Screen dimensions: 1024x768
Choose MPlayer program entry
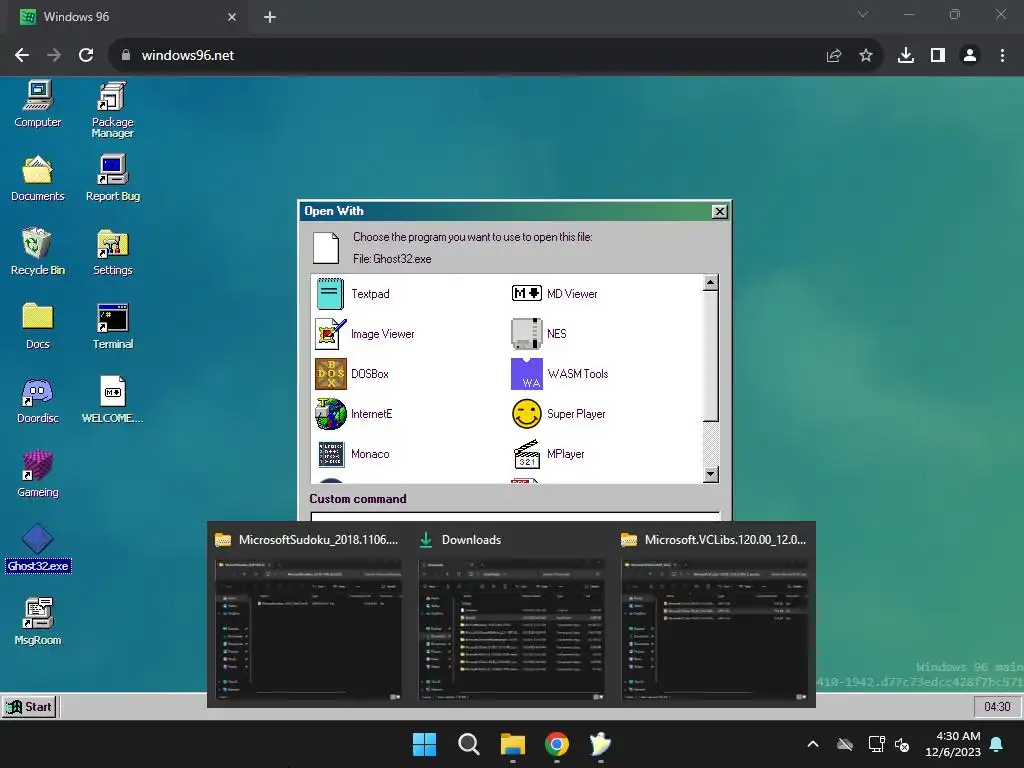[x=549, y=454]
